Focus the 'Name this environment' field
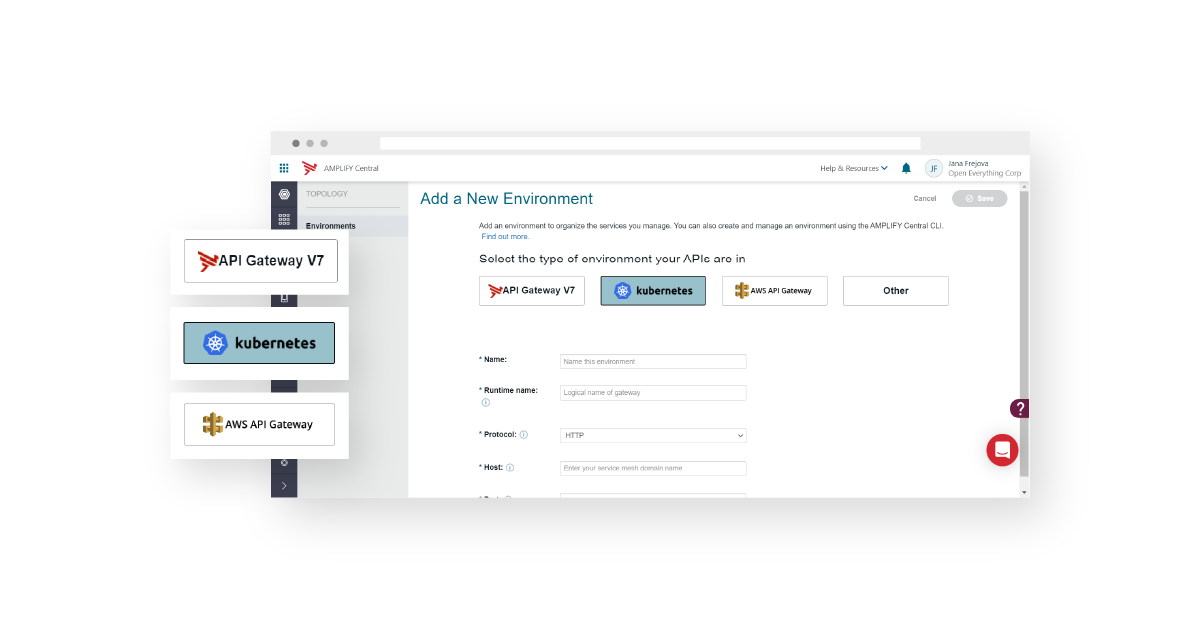The width and height of the screenshot is (1201, 628). coord(653,361)
